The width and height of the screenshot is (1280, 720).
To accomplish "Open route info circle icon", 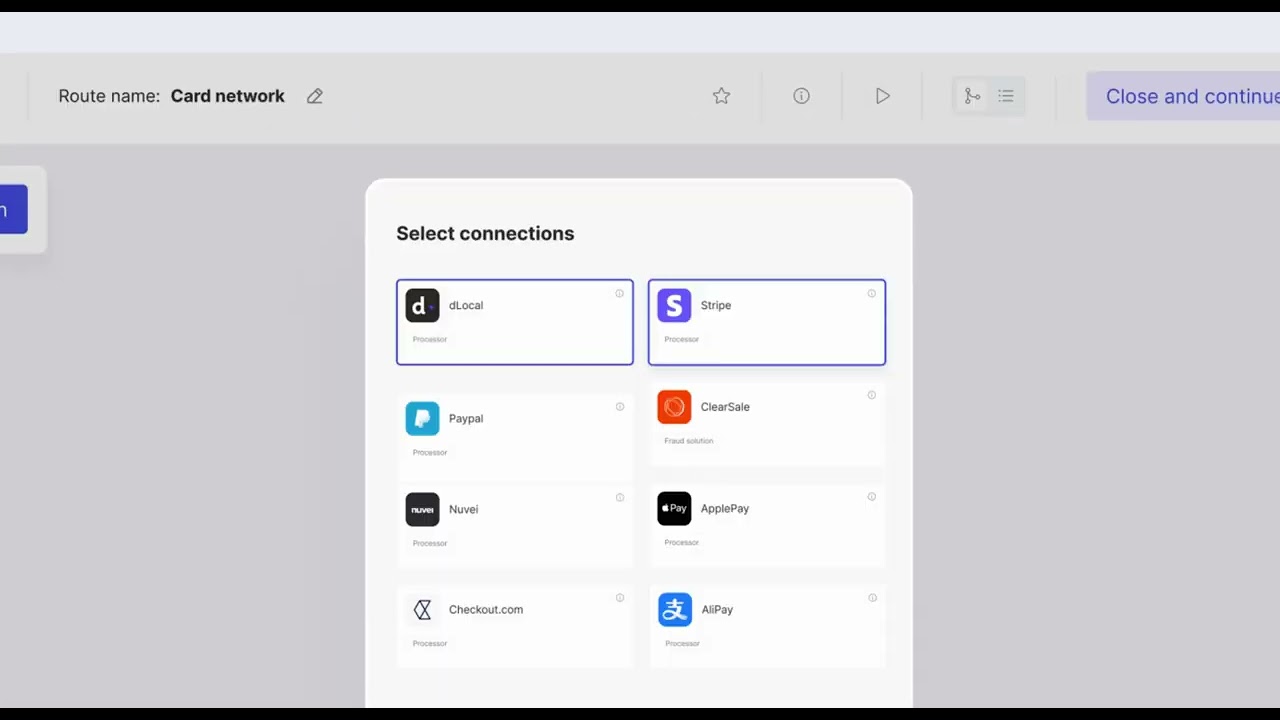I will [801, 96].
